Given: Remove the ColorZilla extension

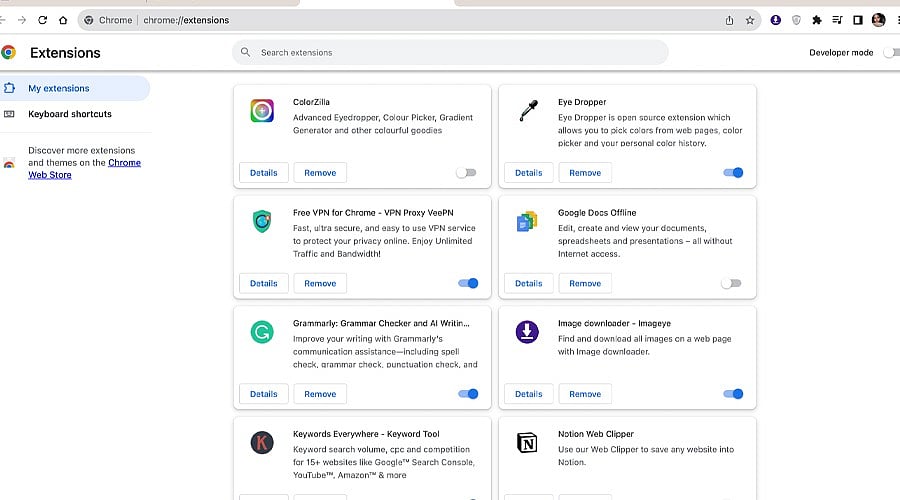Looking at the screenshot, I should (x=320, y=173).
